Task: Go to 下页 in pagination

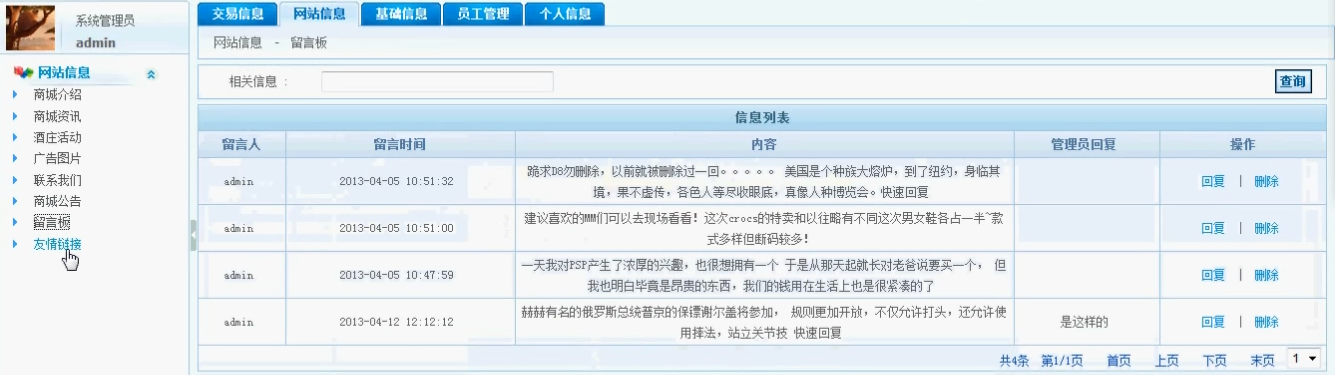Action: (x=1215, y=361)
